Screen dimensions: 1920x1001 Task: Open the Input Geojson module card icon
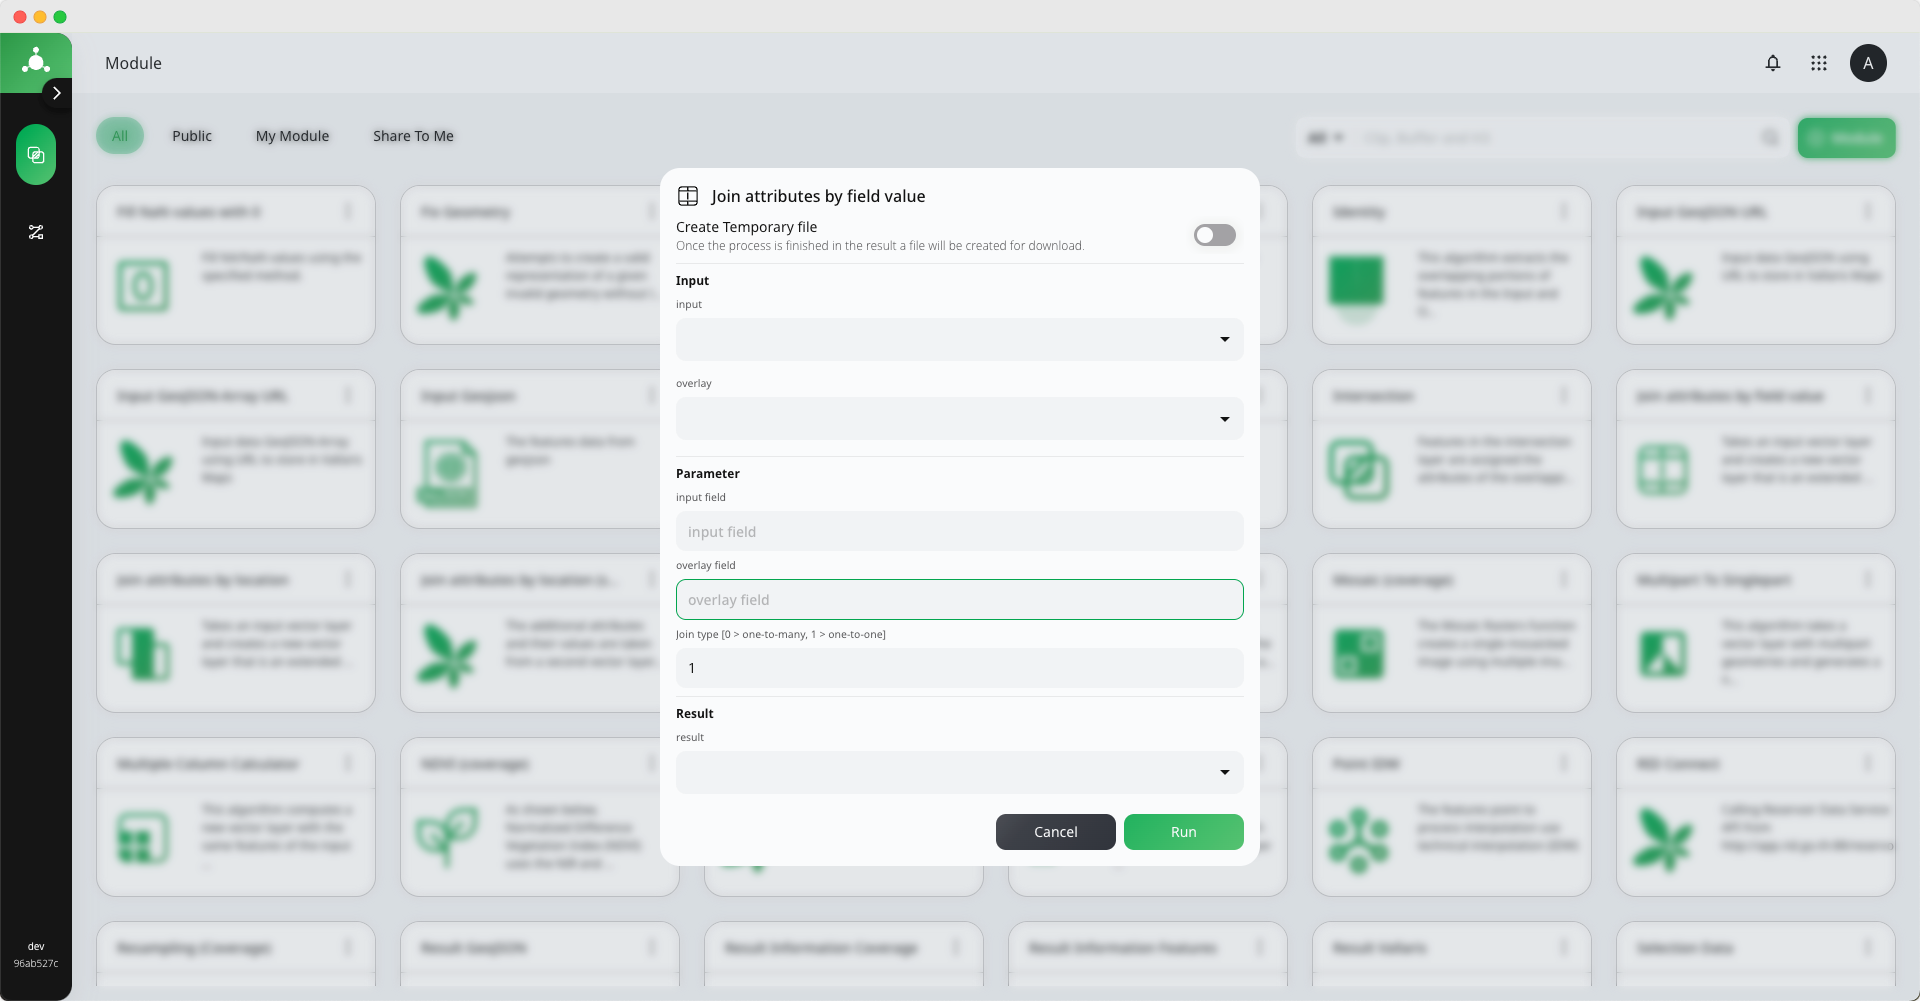[448, 472]
